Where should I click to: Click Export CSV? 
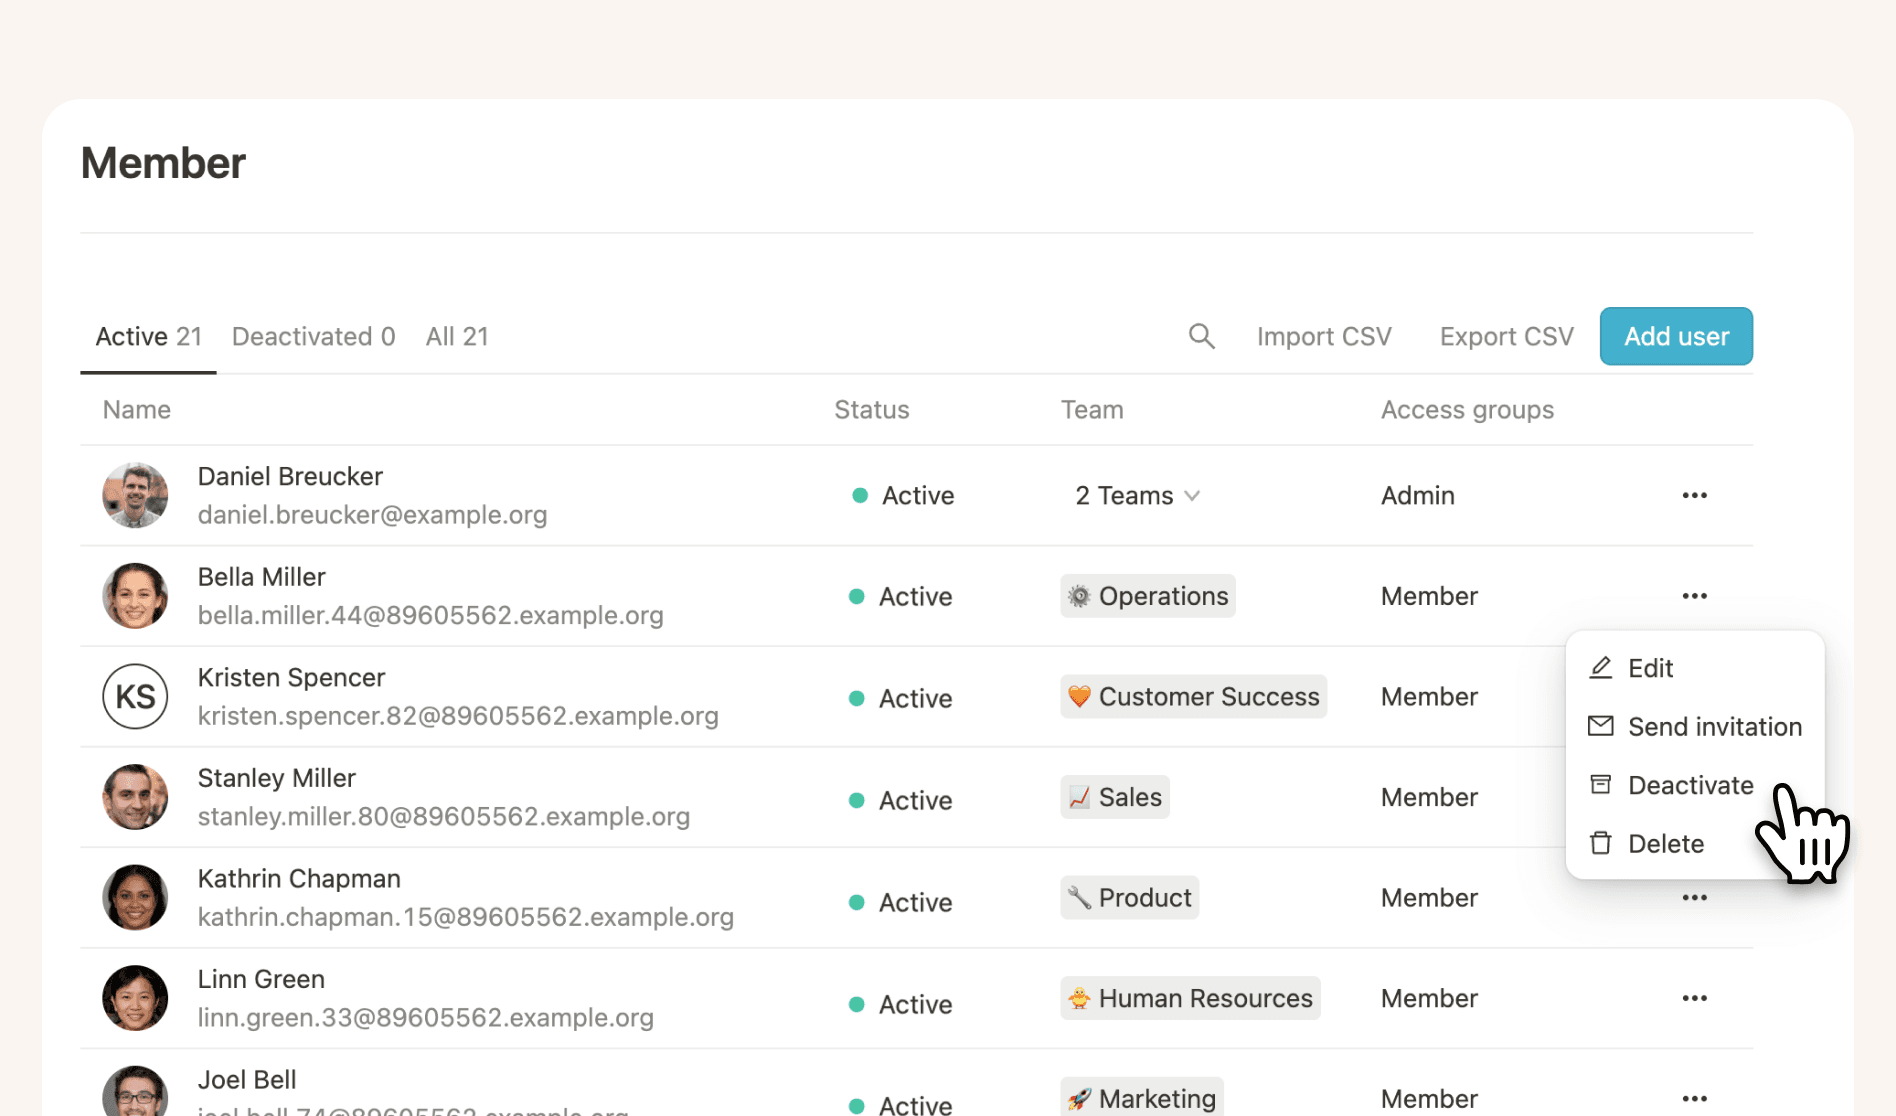coord(1506,337)
